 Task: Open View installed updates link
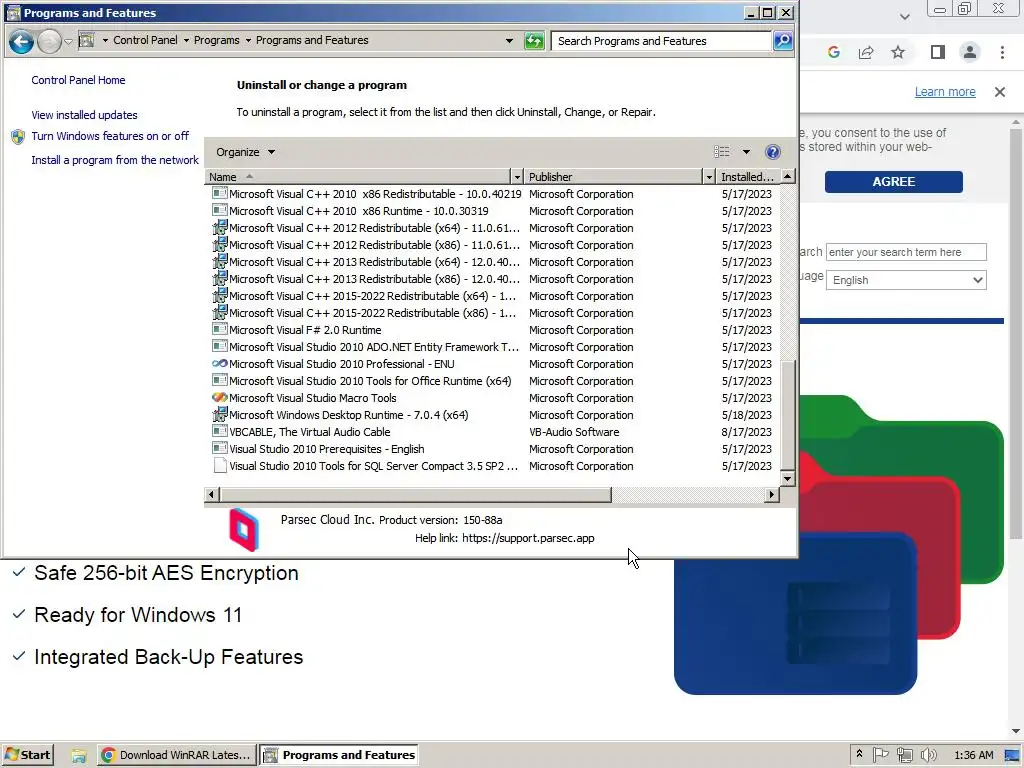(84, 115)
